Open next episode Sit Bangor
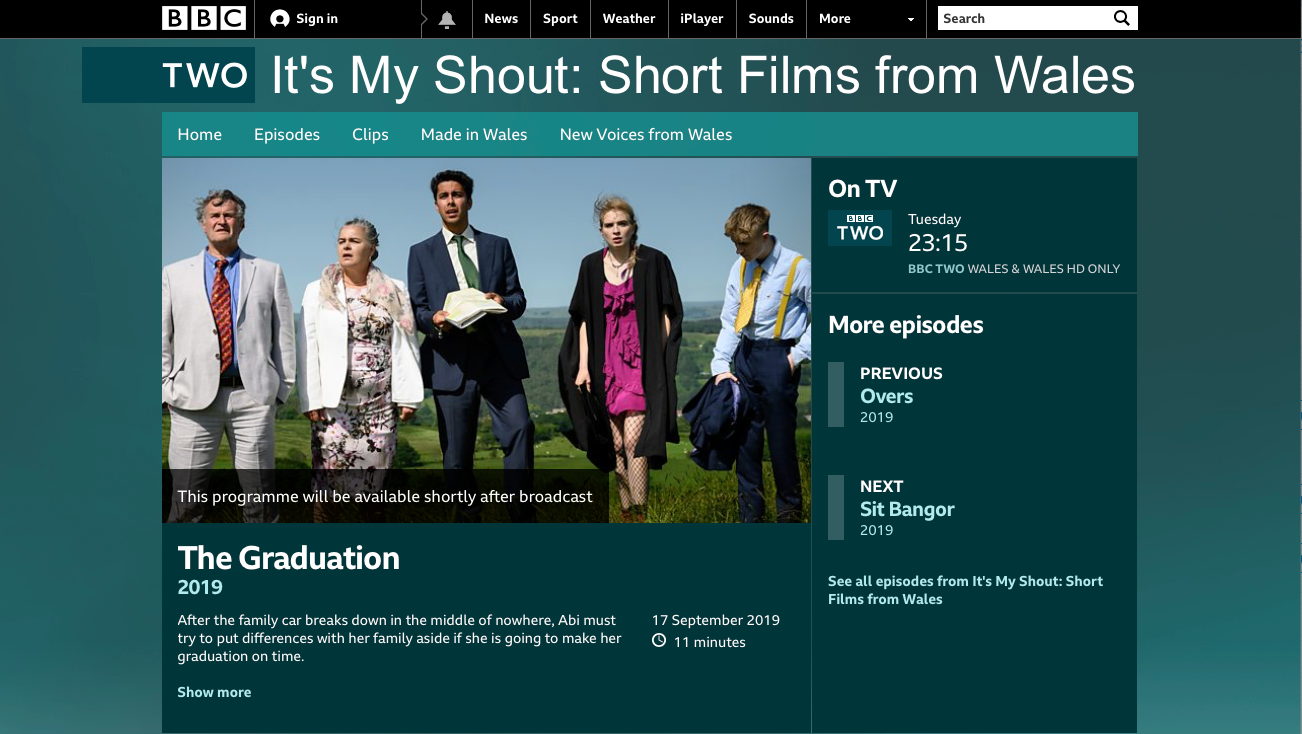This screenshot has width=1302, height=734. click(x=907, y=509)
